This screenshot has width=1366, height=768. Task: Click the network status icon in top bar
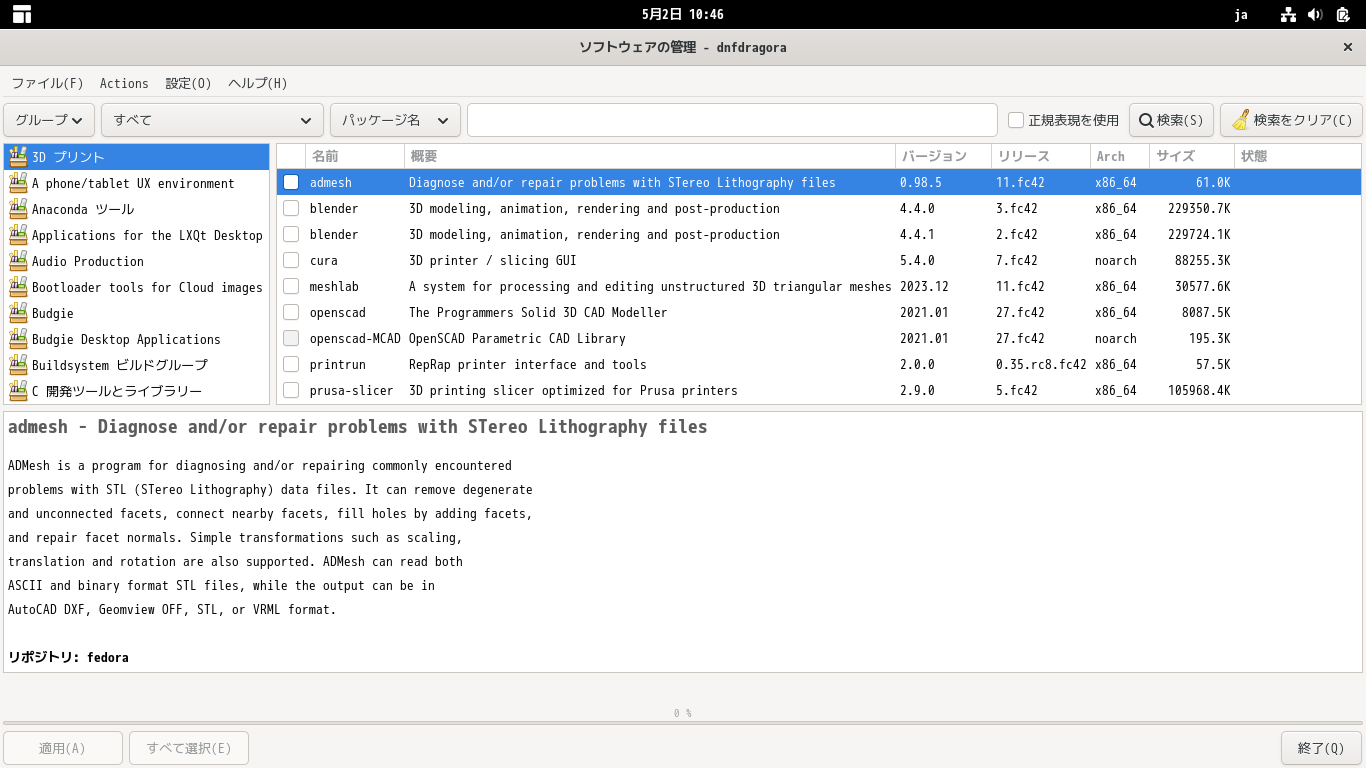coord(1288,14)
